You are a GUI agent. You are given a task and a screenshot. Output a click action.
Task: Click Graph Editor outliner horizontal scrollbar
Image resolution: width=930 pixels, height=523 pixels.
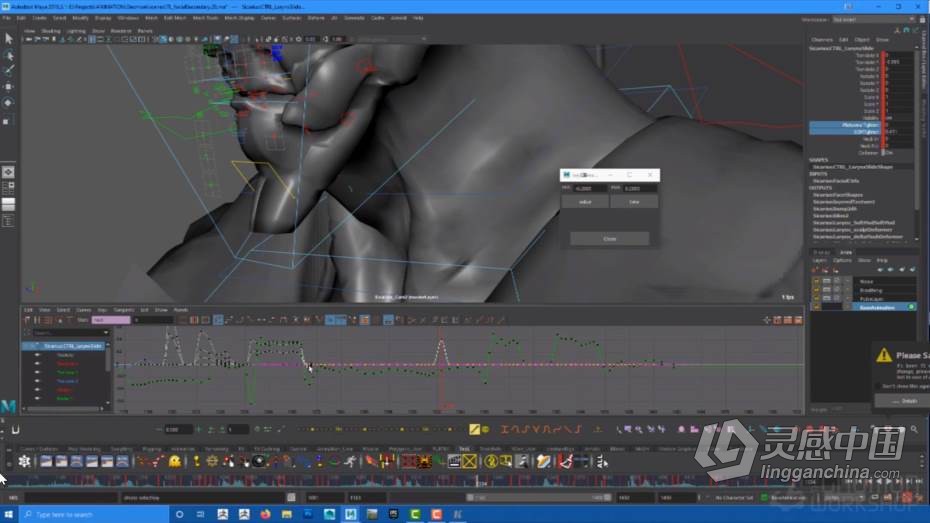pyautogui.click(x=63, y=408)
